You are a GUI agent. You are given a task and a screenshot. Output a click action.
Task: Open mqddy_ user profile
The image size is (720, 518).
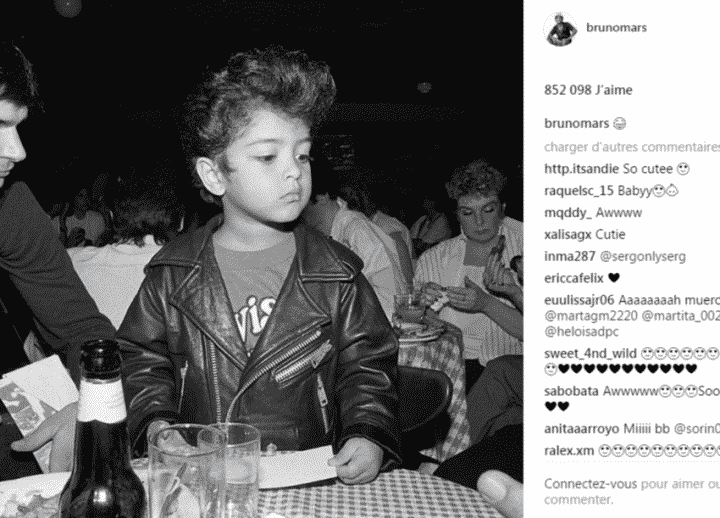point(566,213)
